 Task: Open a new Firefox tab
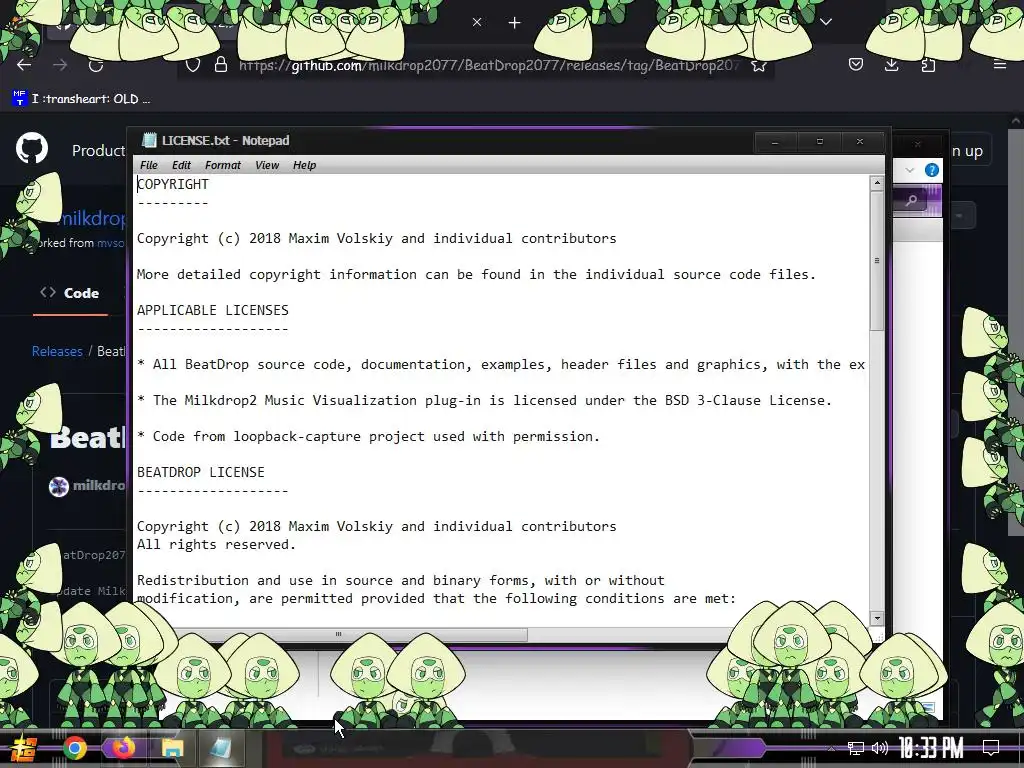coord(515,23)
